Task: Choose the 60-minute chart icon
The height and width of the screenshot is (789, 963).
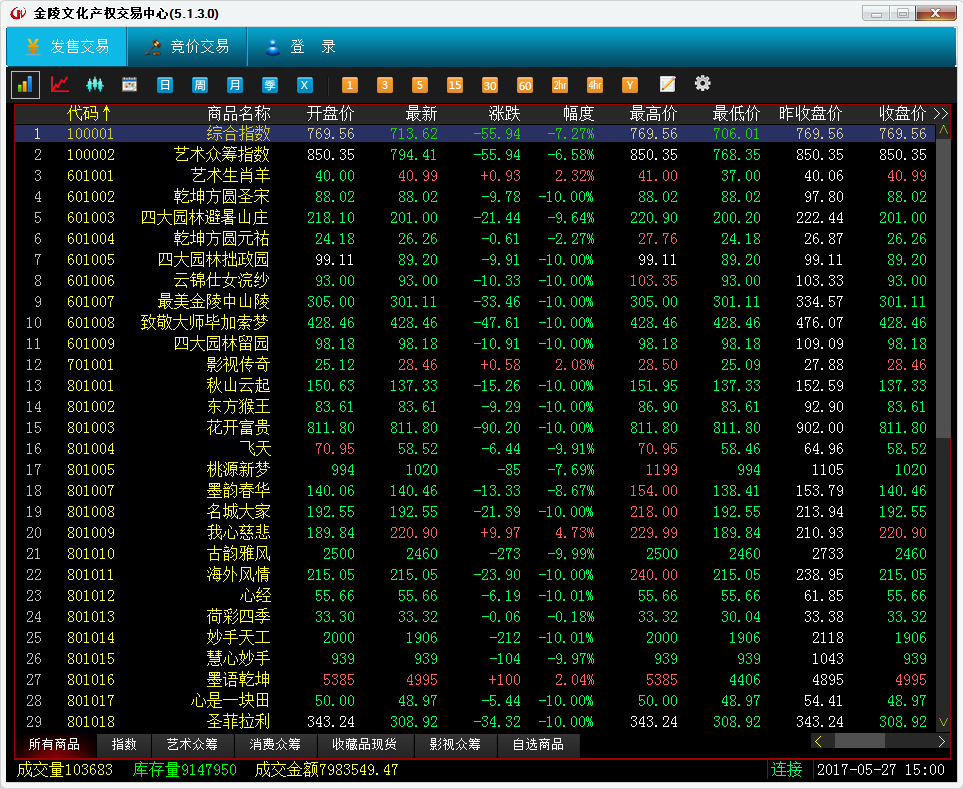Action: coord(524,85)
